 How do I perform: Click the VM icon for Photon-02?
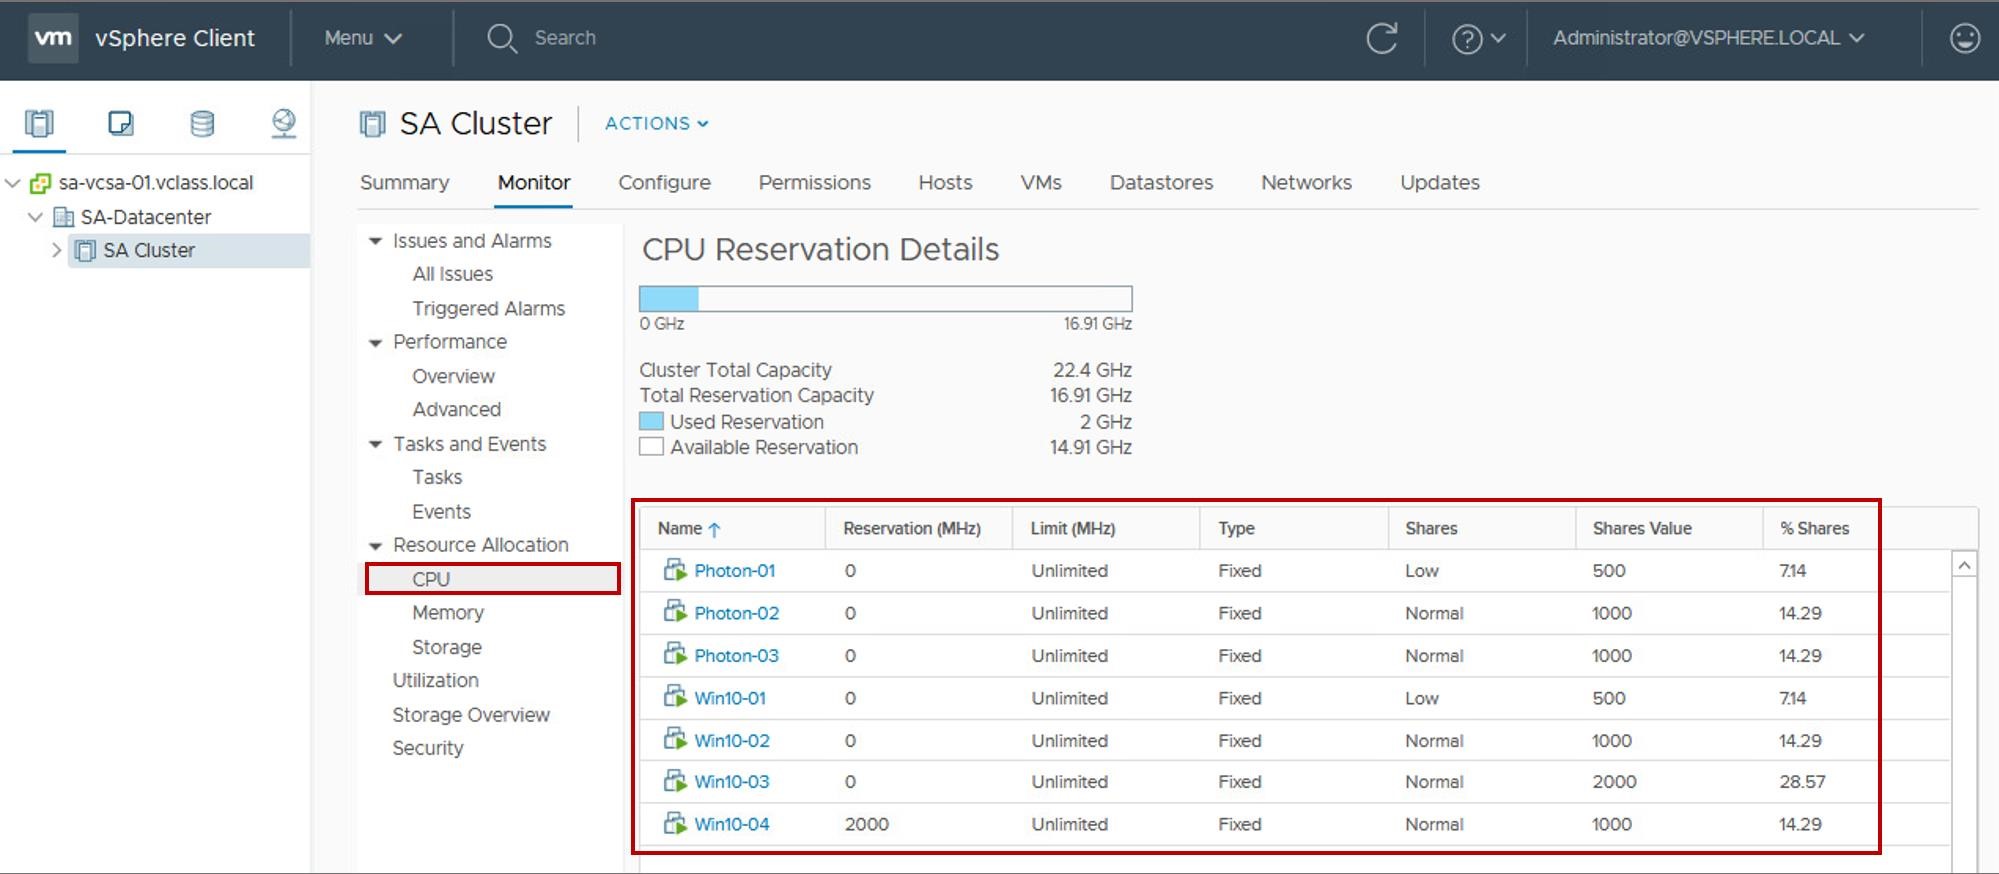coord(675,612)
